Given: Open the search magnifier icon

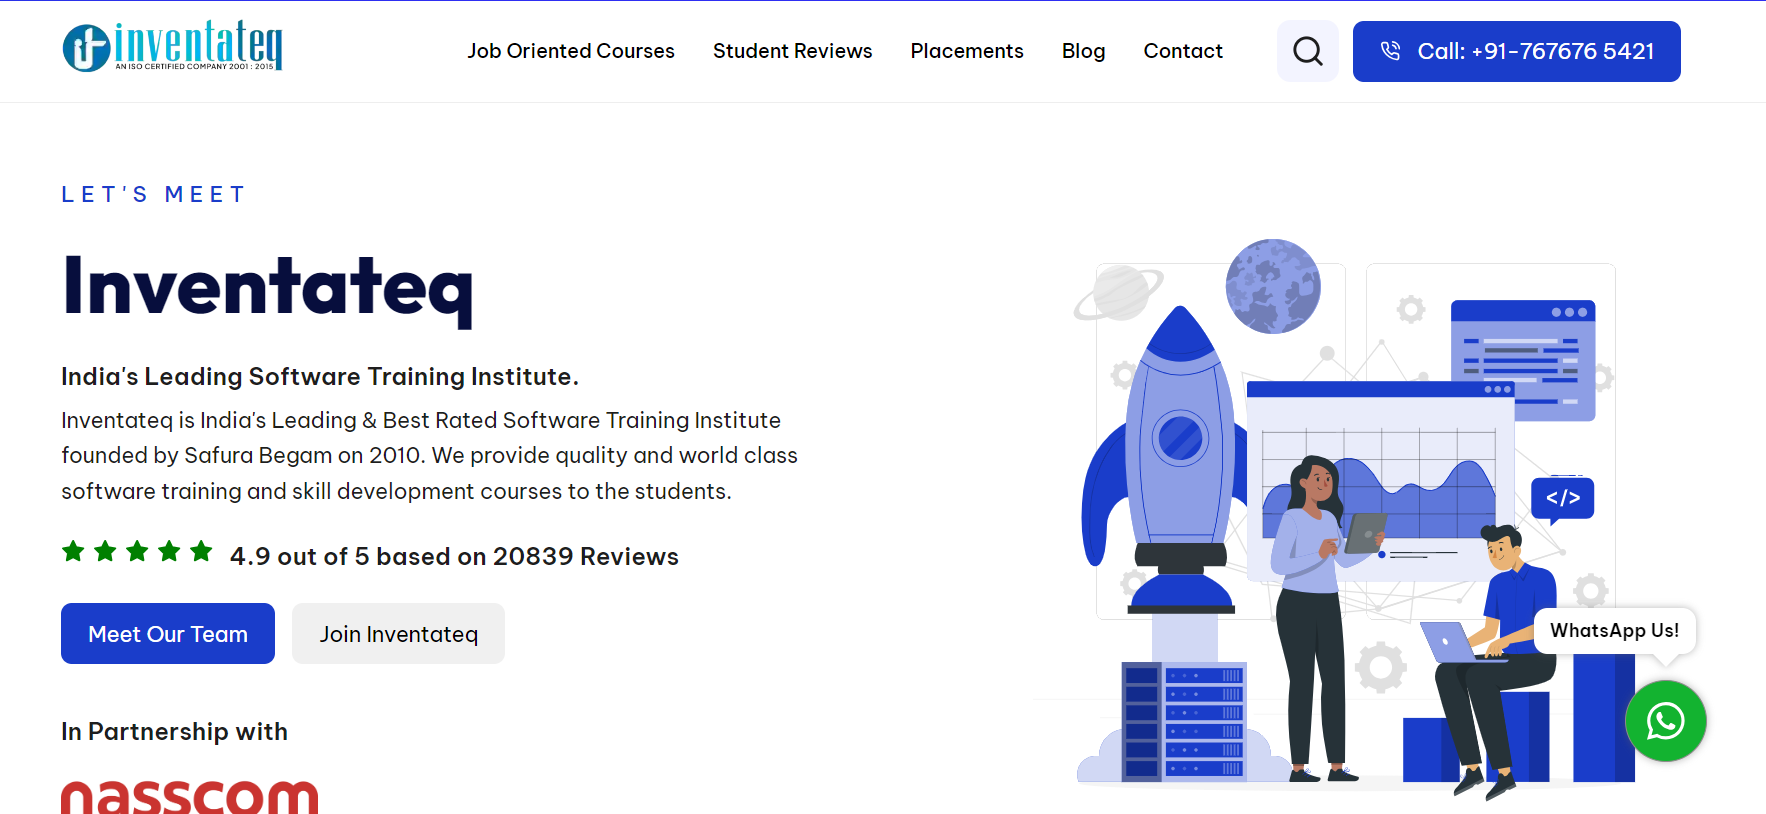Looking at the screenshot, I should coord(1307,51).
